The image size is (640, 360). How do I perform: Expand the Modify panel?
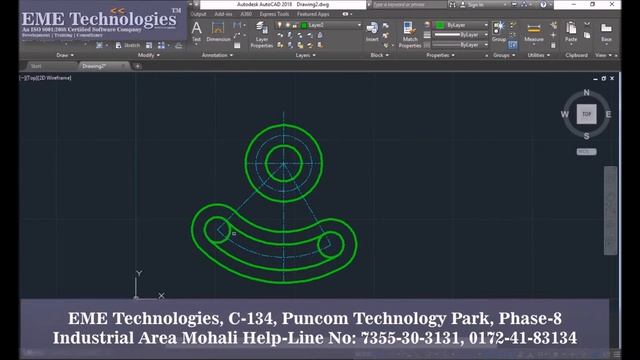(149, 55)
